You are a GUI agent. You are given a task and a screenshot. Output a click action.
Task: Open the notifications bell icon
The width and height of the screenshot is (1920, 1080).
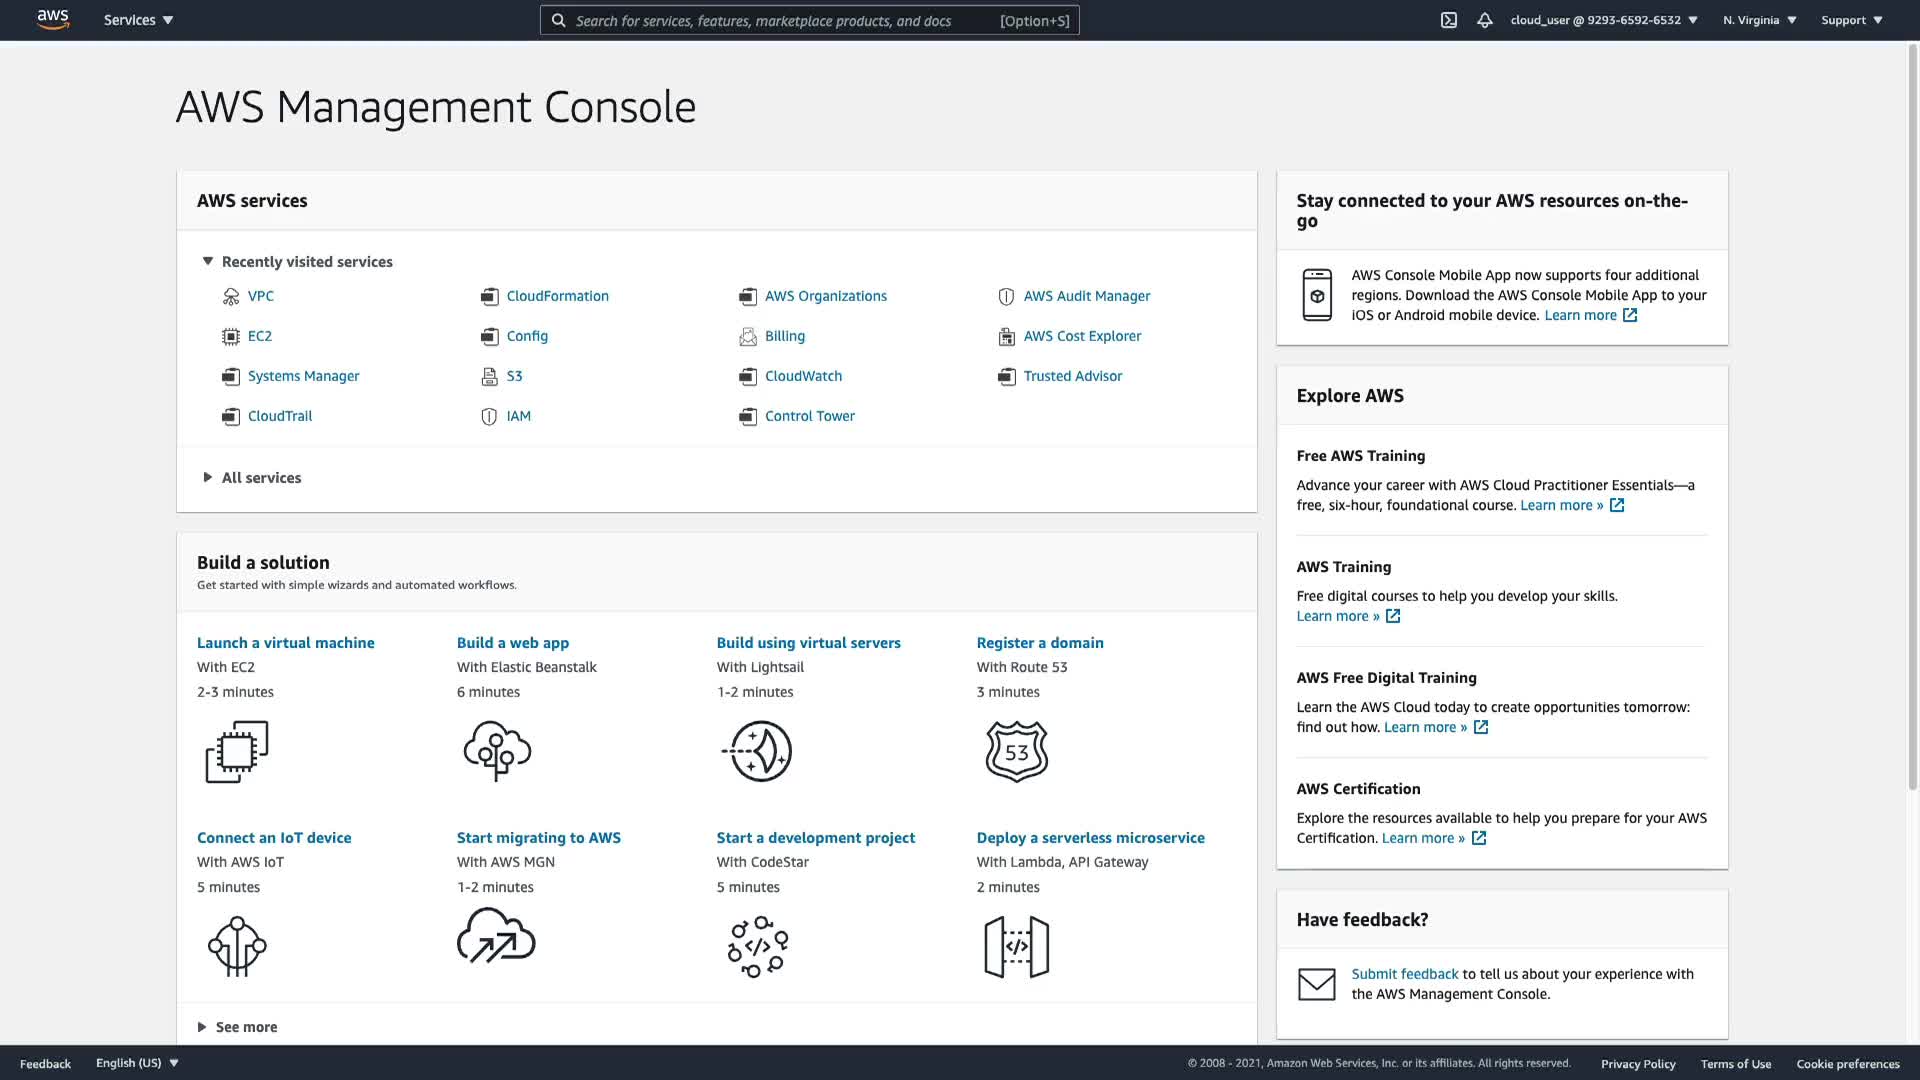click(x=1485, y=20)
